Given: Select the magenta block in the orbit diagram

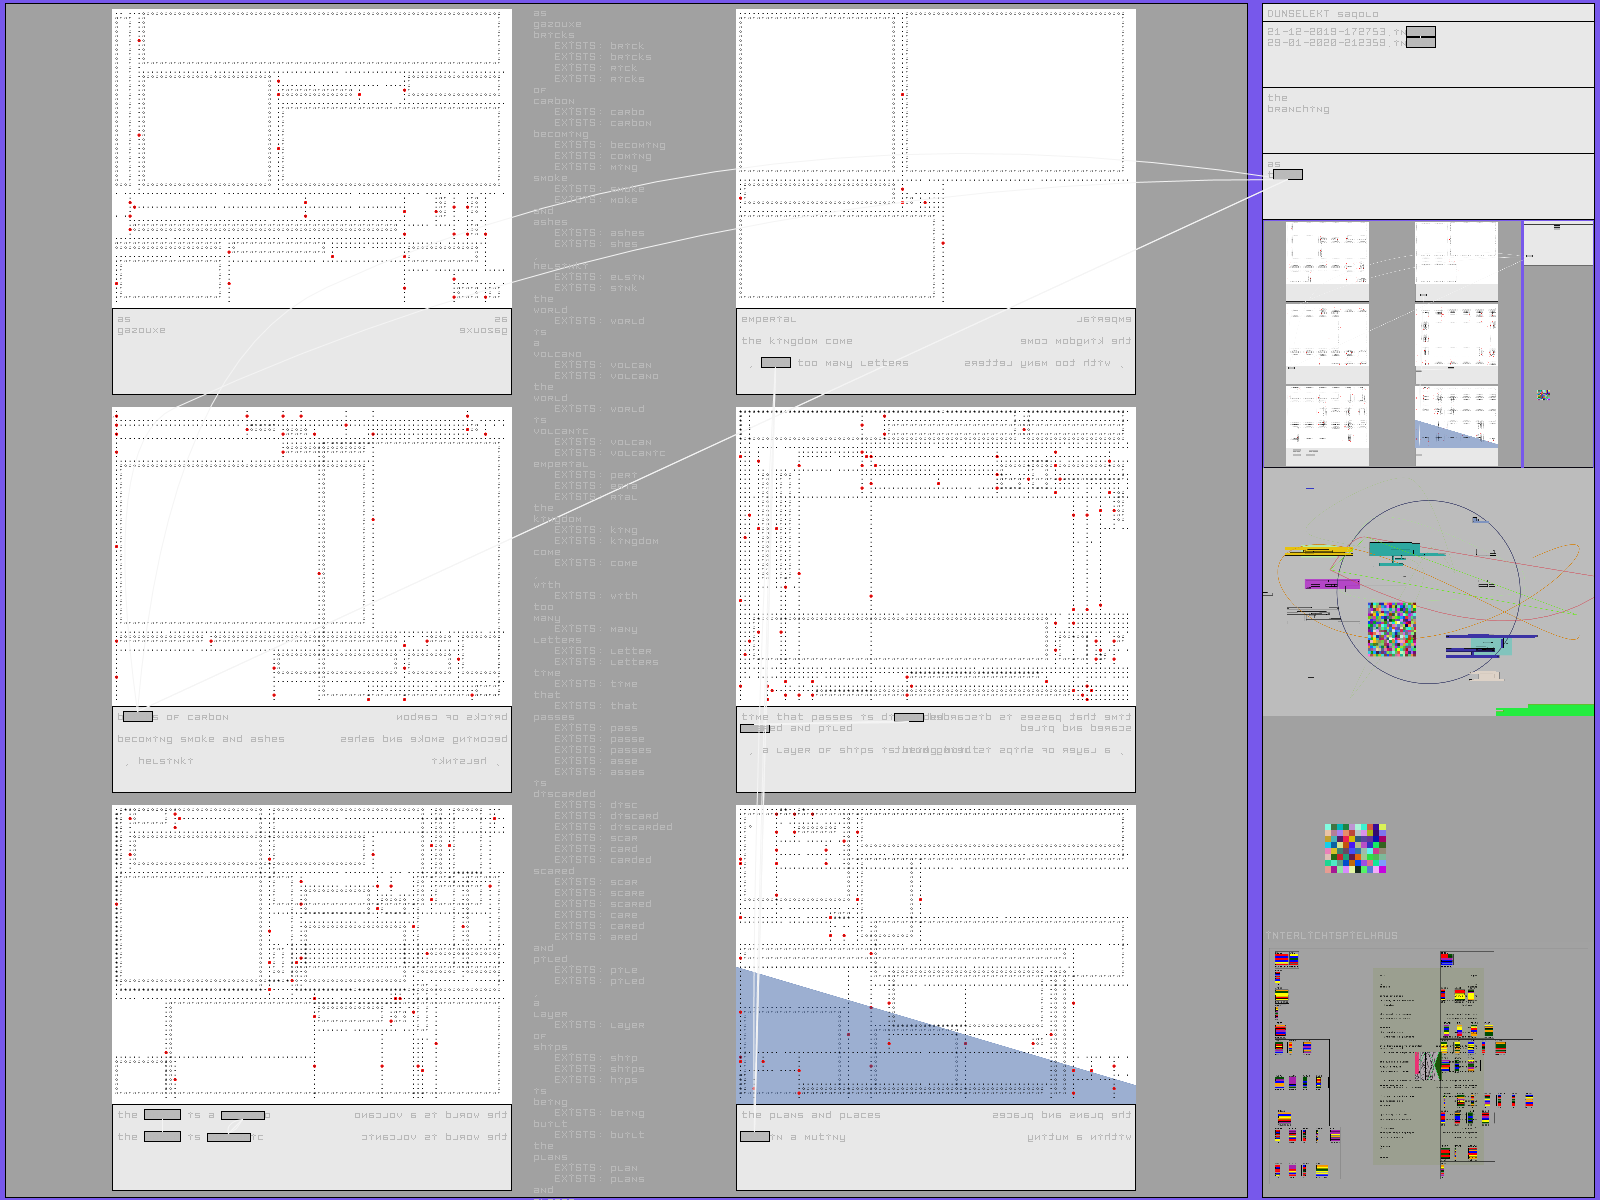Looking at the screenshot, I should click(x=1332, y=584).
